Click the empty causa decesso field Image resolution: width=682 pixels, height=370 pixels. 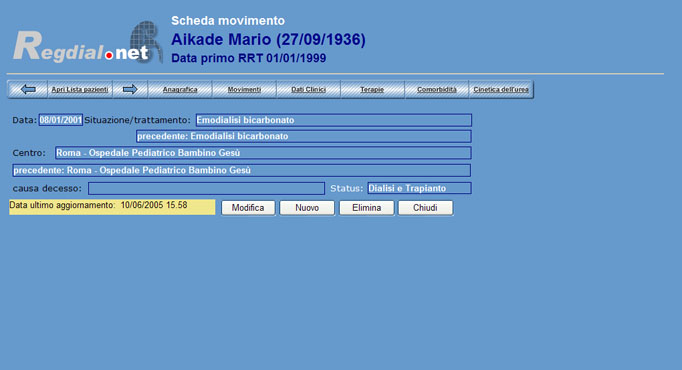206,188
